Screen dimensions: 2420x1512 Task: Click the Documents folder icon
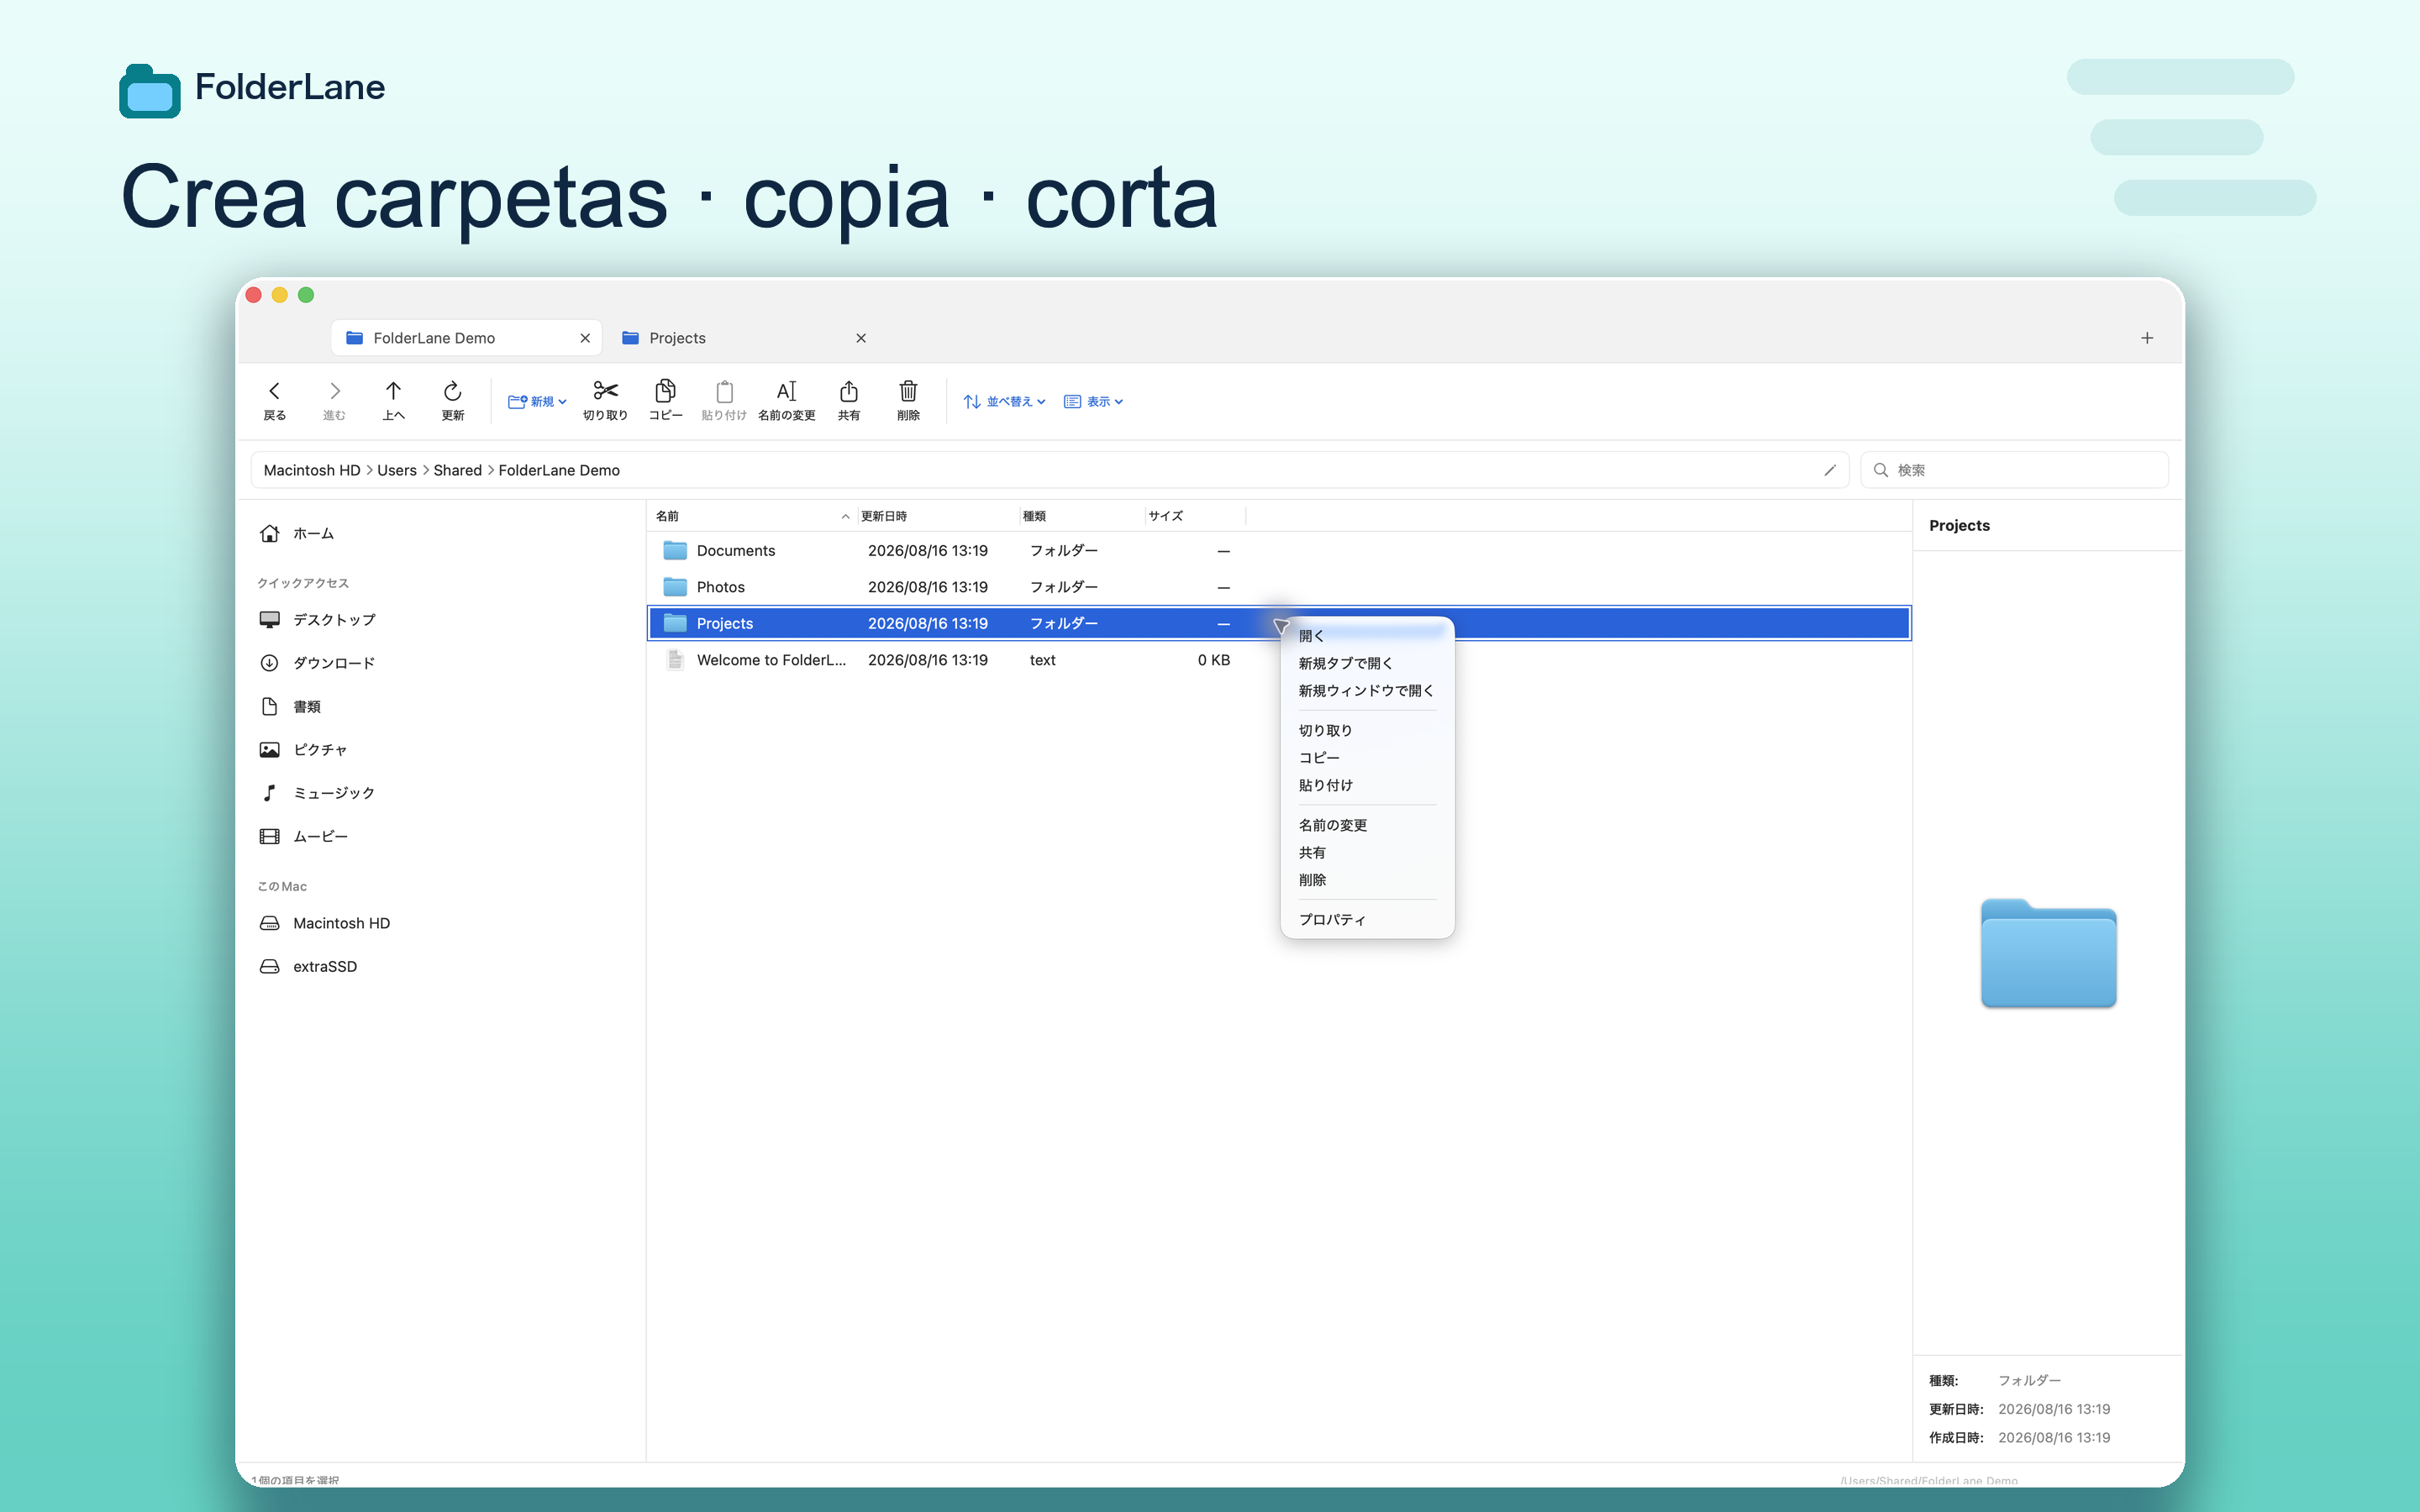point(676,551)
